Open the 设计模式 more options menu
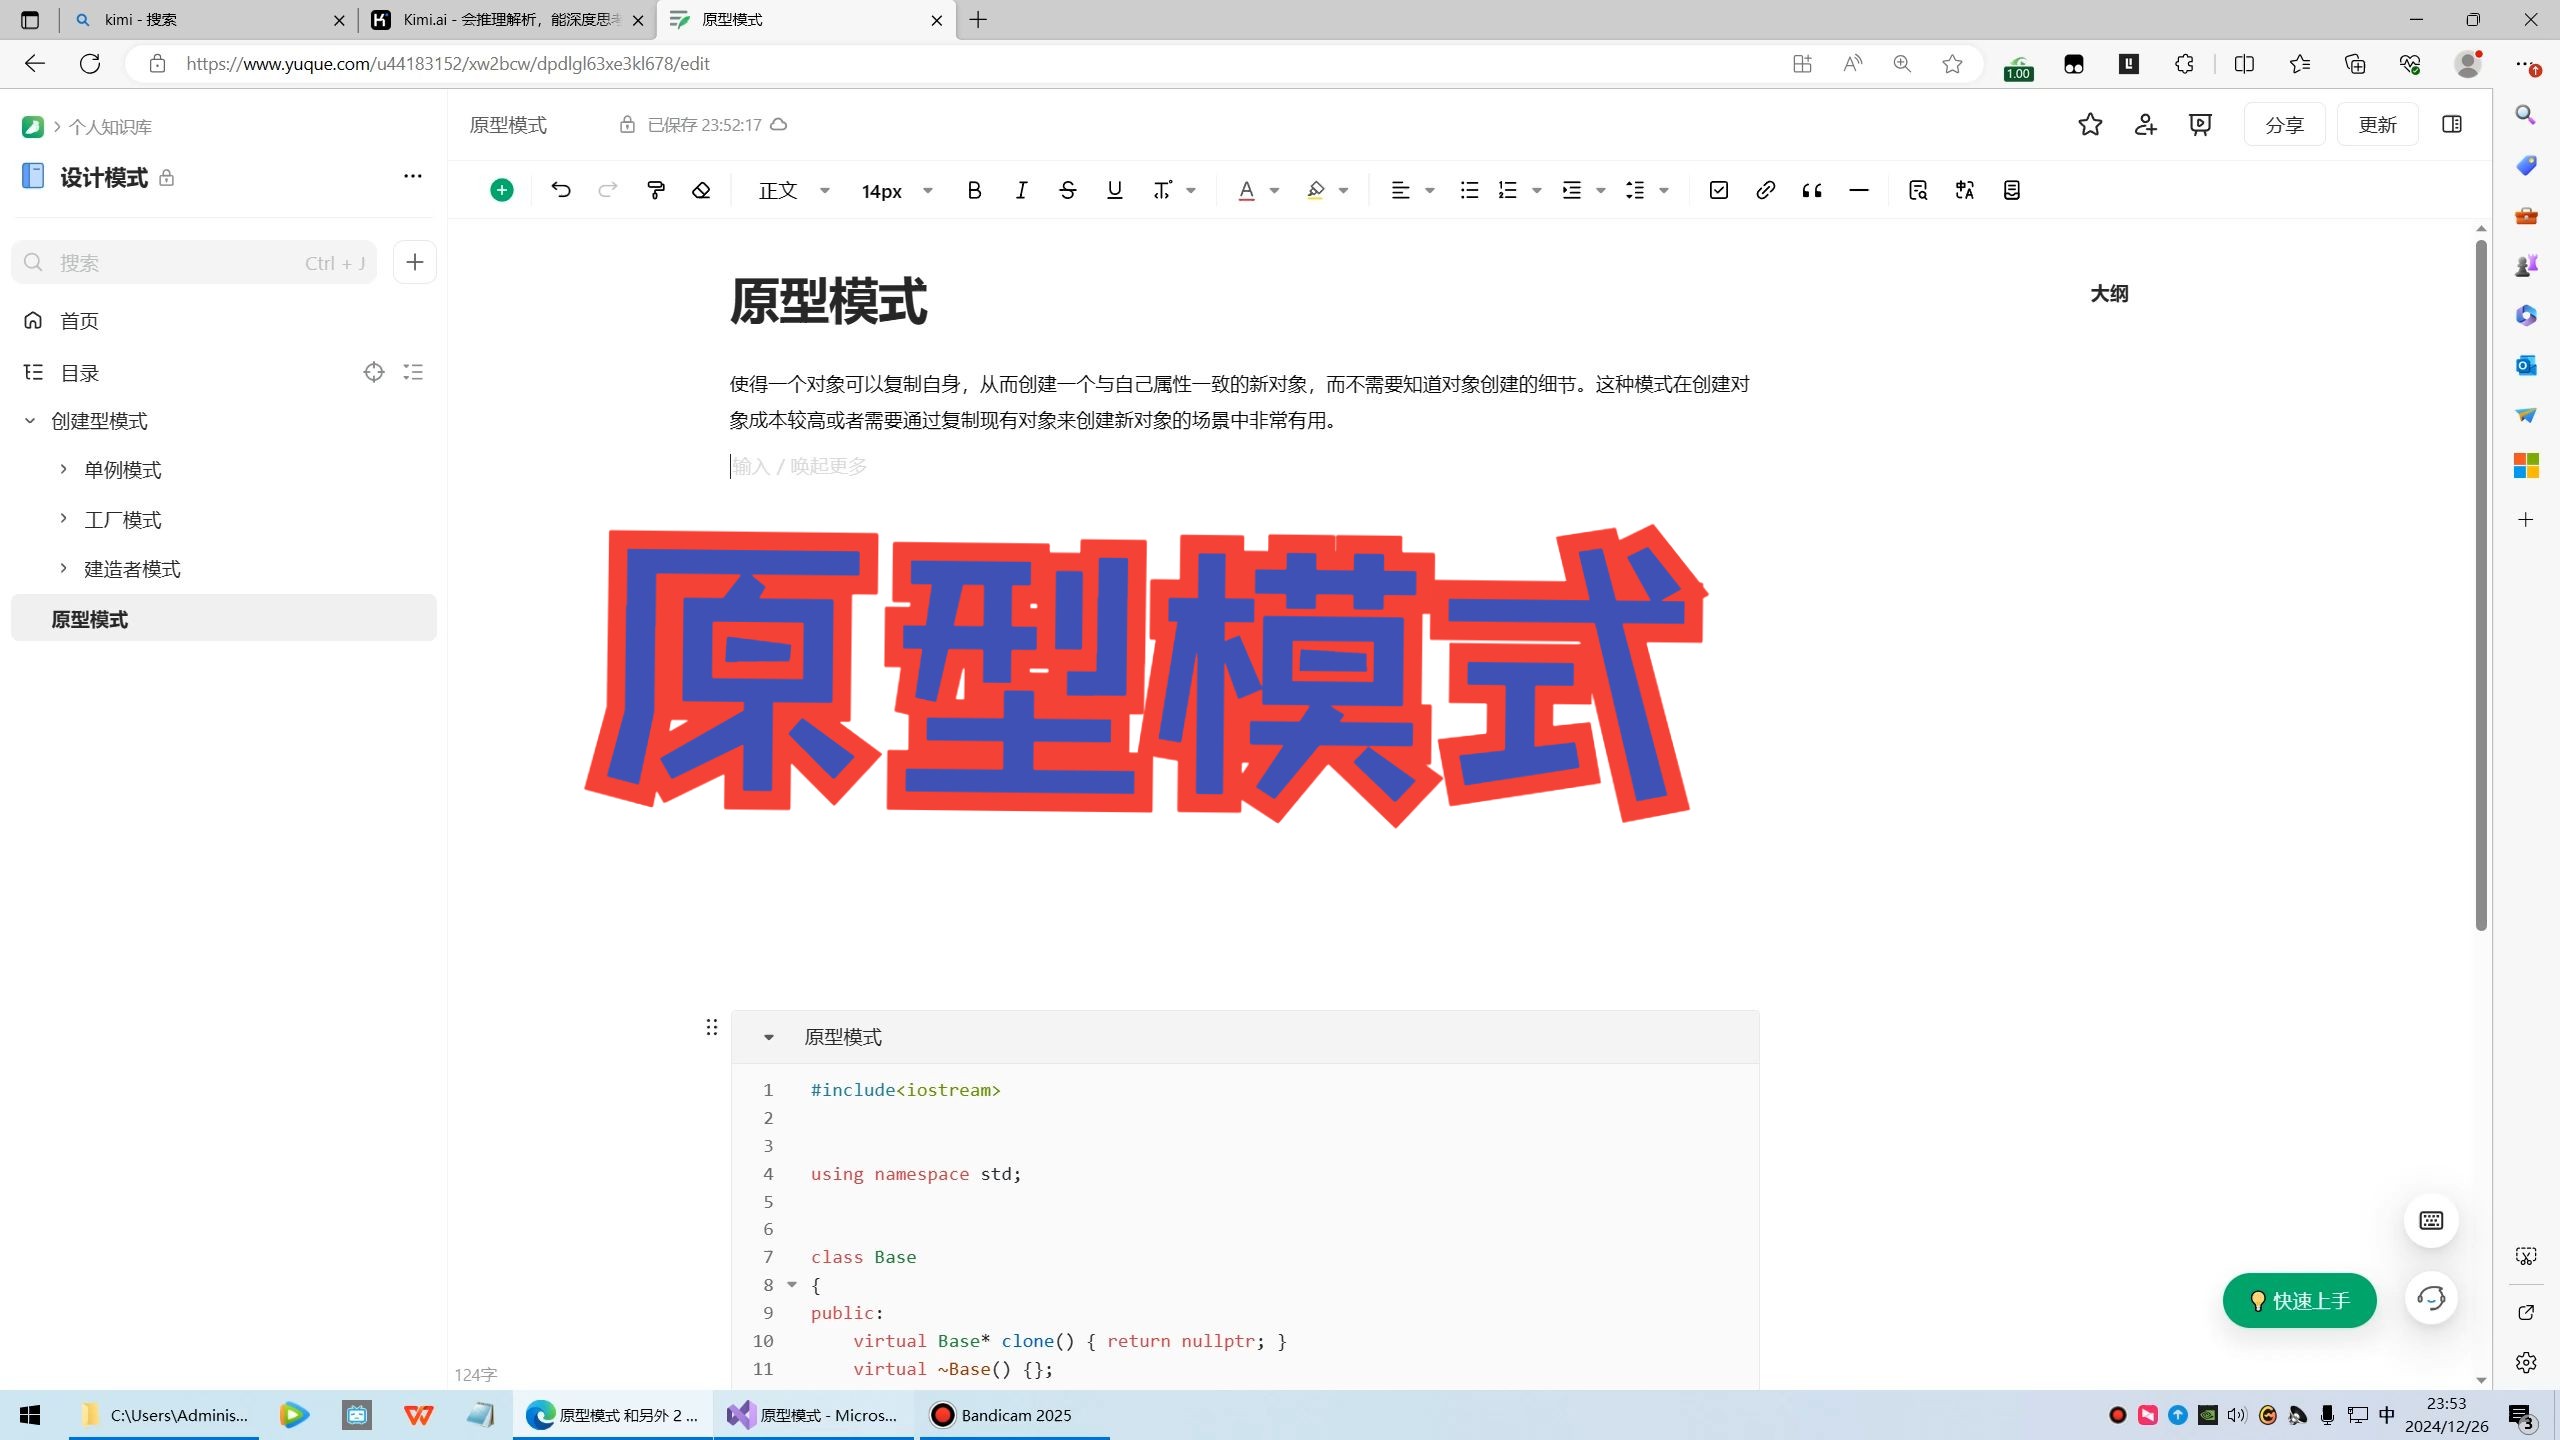This screenshot has height=1440, width=2560. [x=413, y=176]
